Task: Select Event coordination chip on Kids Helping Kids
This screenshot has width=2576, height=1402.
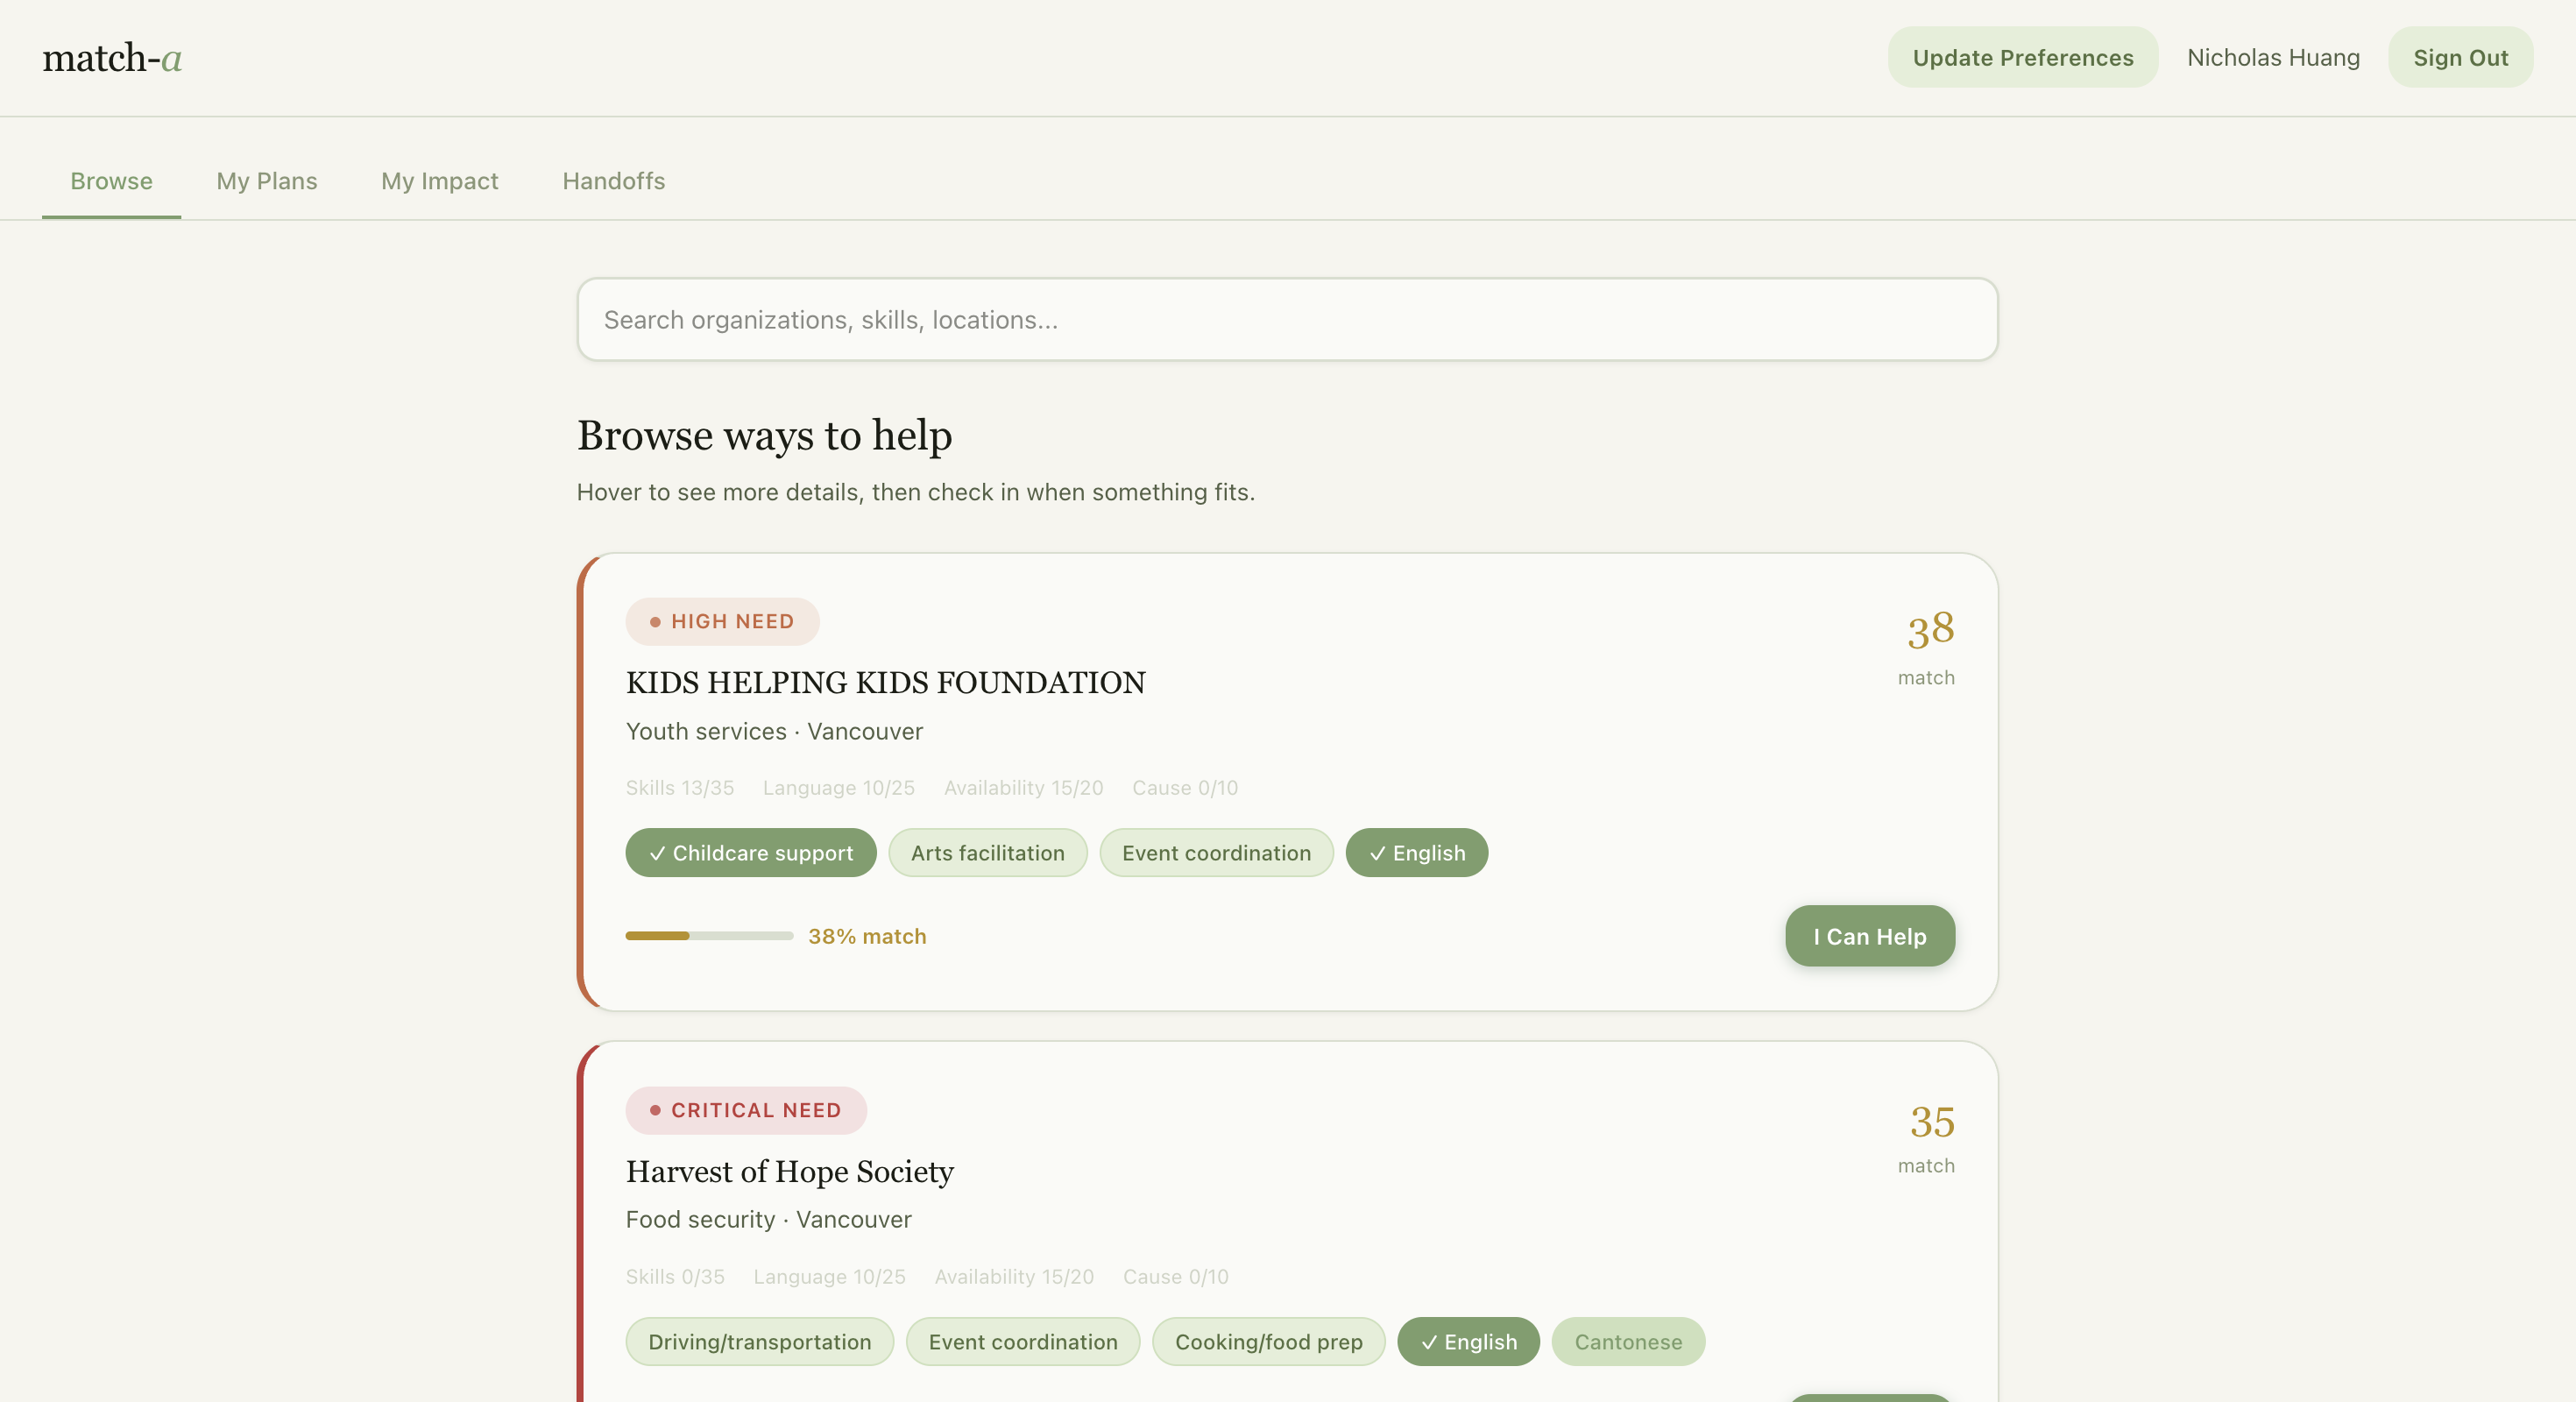Action: pos(1216,853)
